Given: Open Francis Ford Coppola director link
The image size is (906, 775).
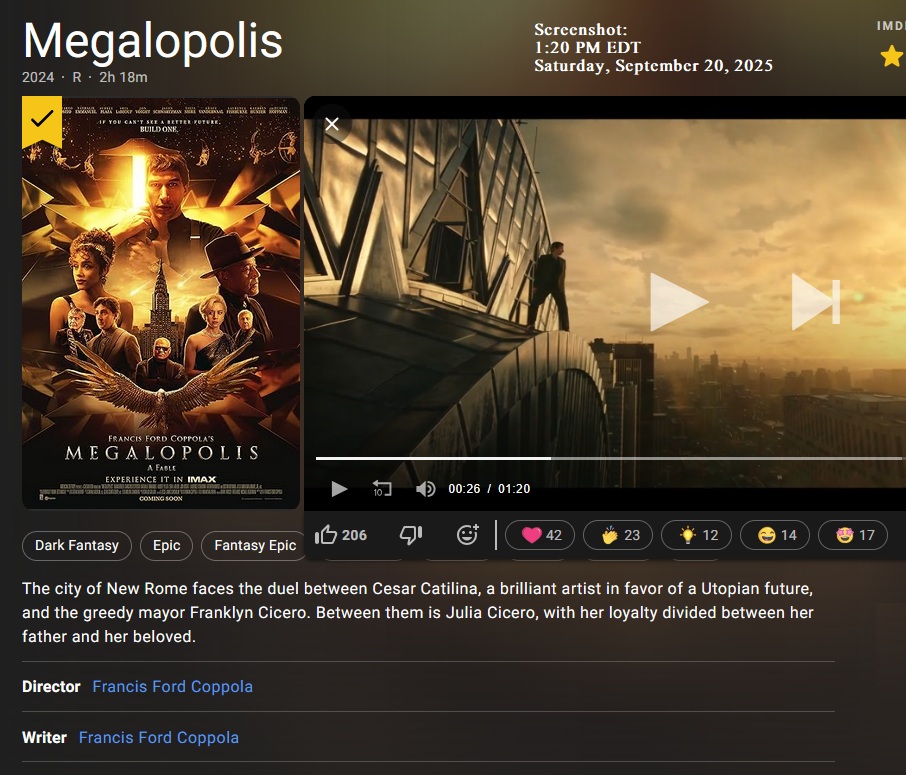Looking at the screenshot, I should (172, 687).
